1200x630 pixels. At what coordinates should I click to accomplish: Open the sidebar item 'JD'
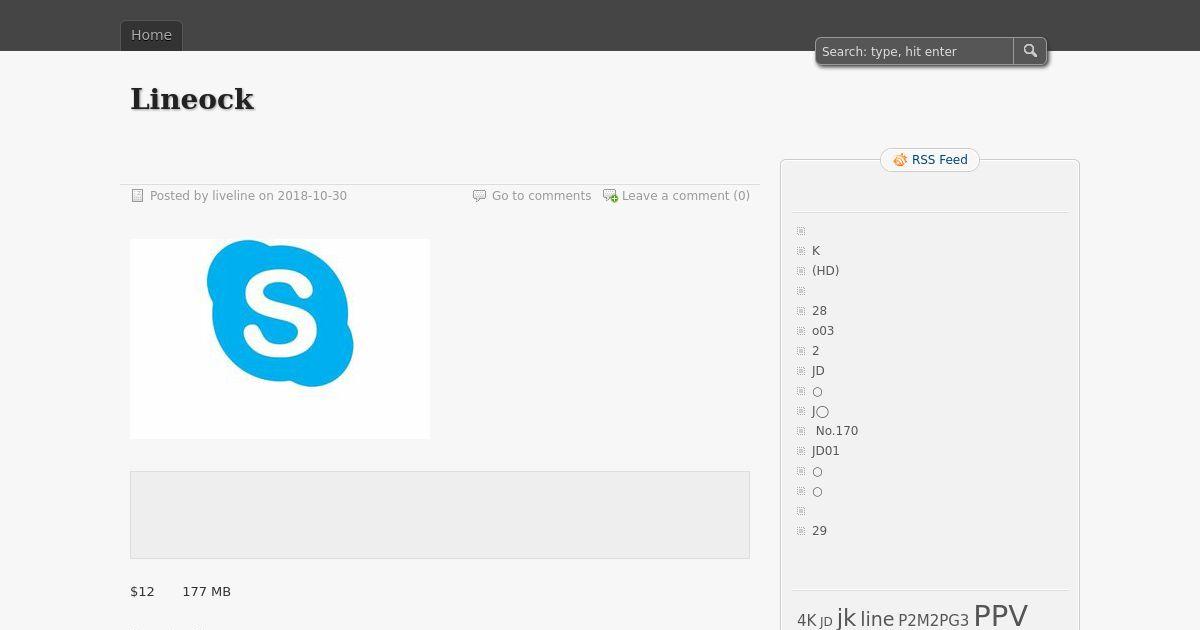point(818,371)
